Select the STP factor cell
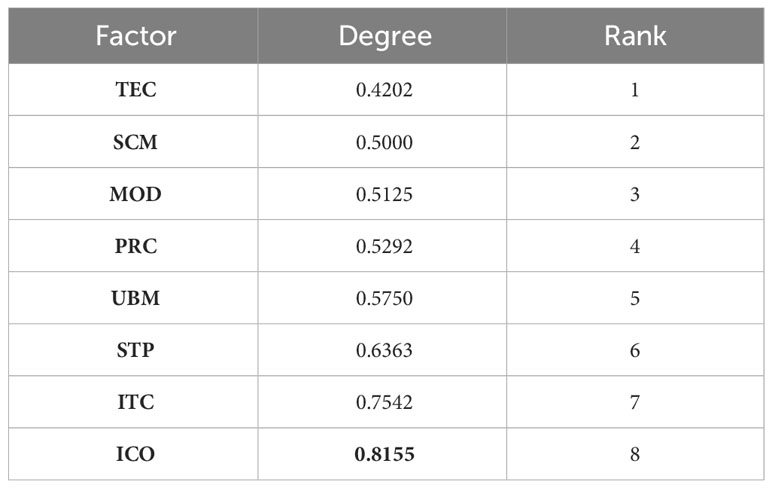The height and width of the screenshot is (488, 772). click(135, 350)
